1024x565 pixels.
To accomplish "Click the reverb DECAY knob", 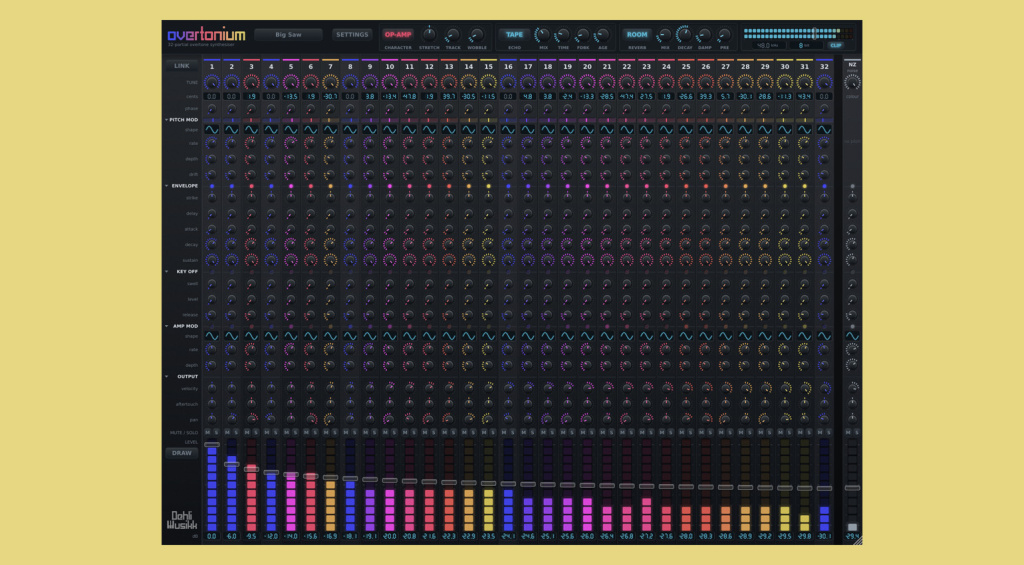I will tap(684, 34).
